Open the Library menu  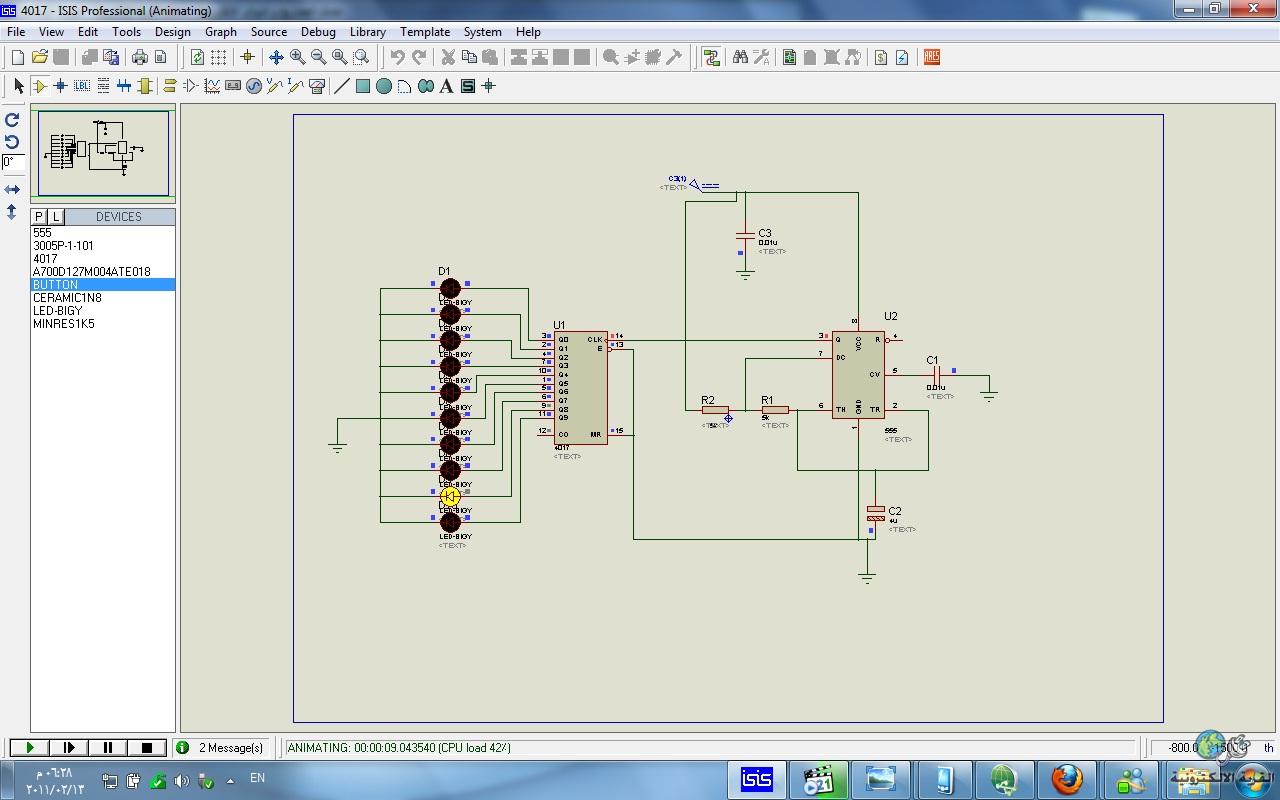pyautogui.click(x=368, y=32)
